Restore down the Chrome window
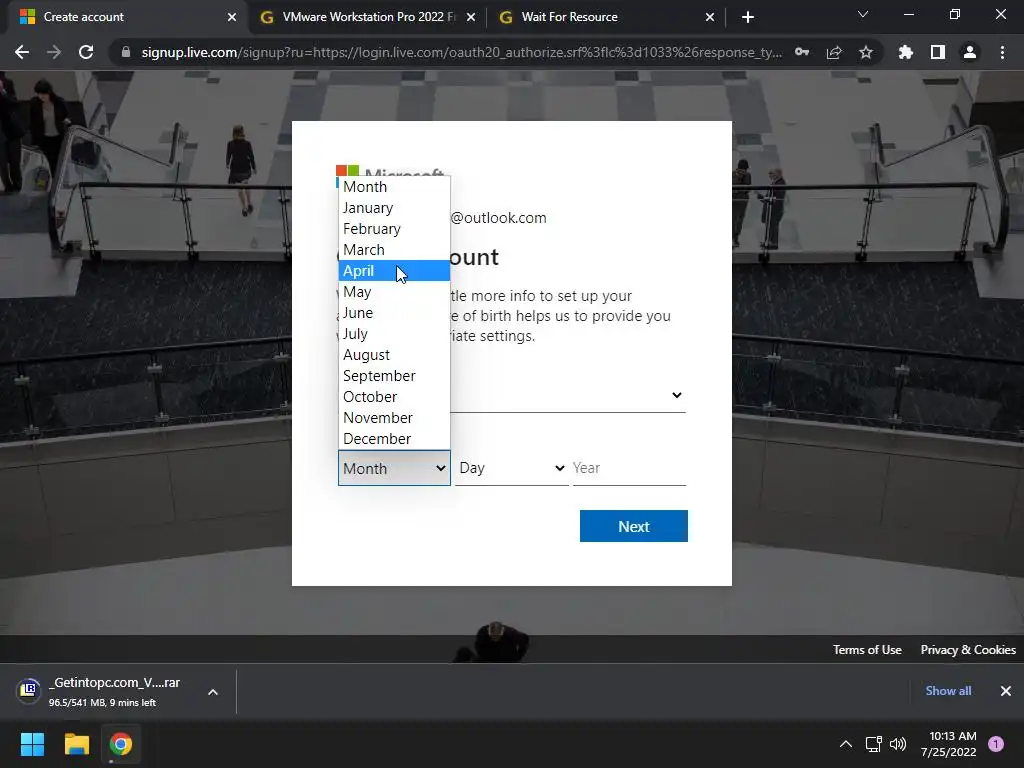Viewport: 1024px width, 768px height. [x=955, y=14]
